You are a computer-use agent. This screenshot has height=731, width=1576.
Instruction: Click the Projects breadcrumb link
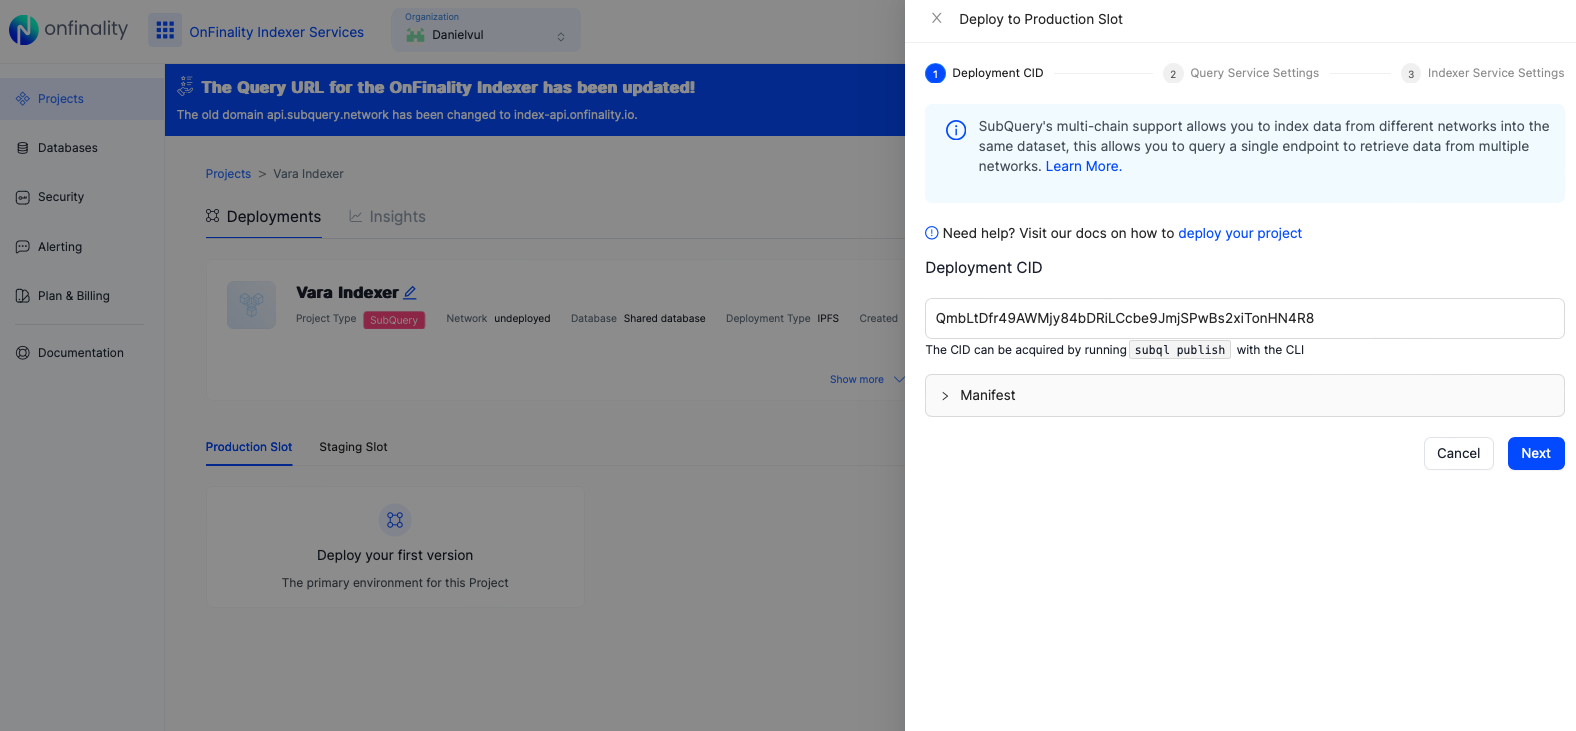click(228, 174)
